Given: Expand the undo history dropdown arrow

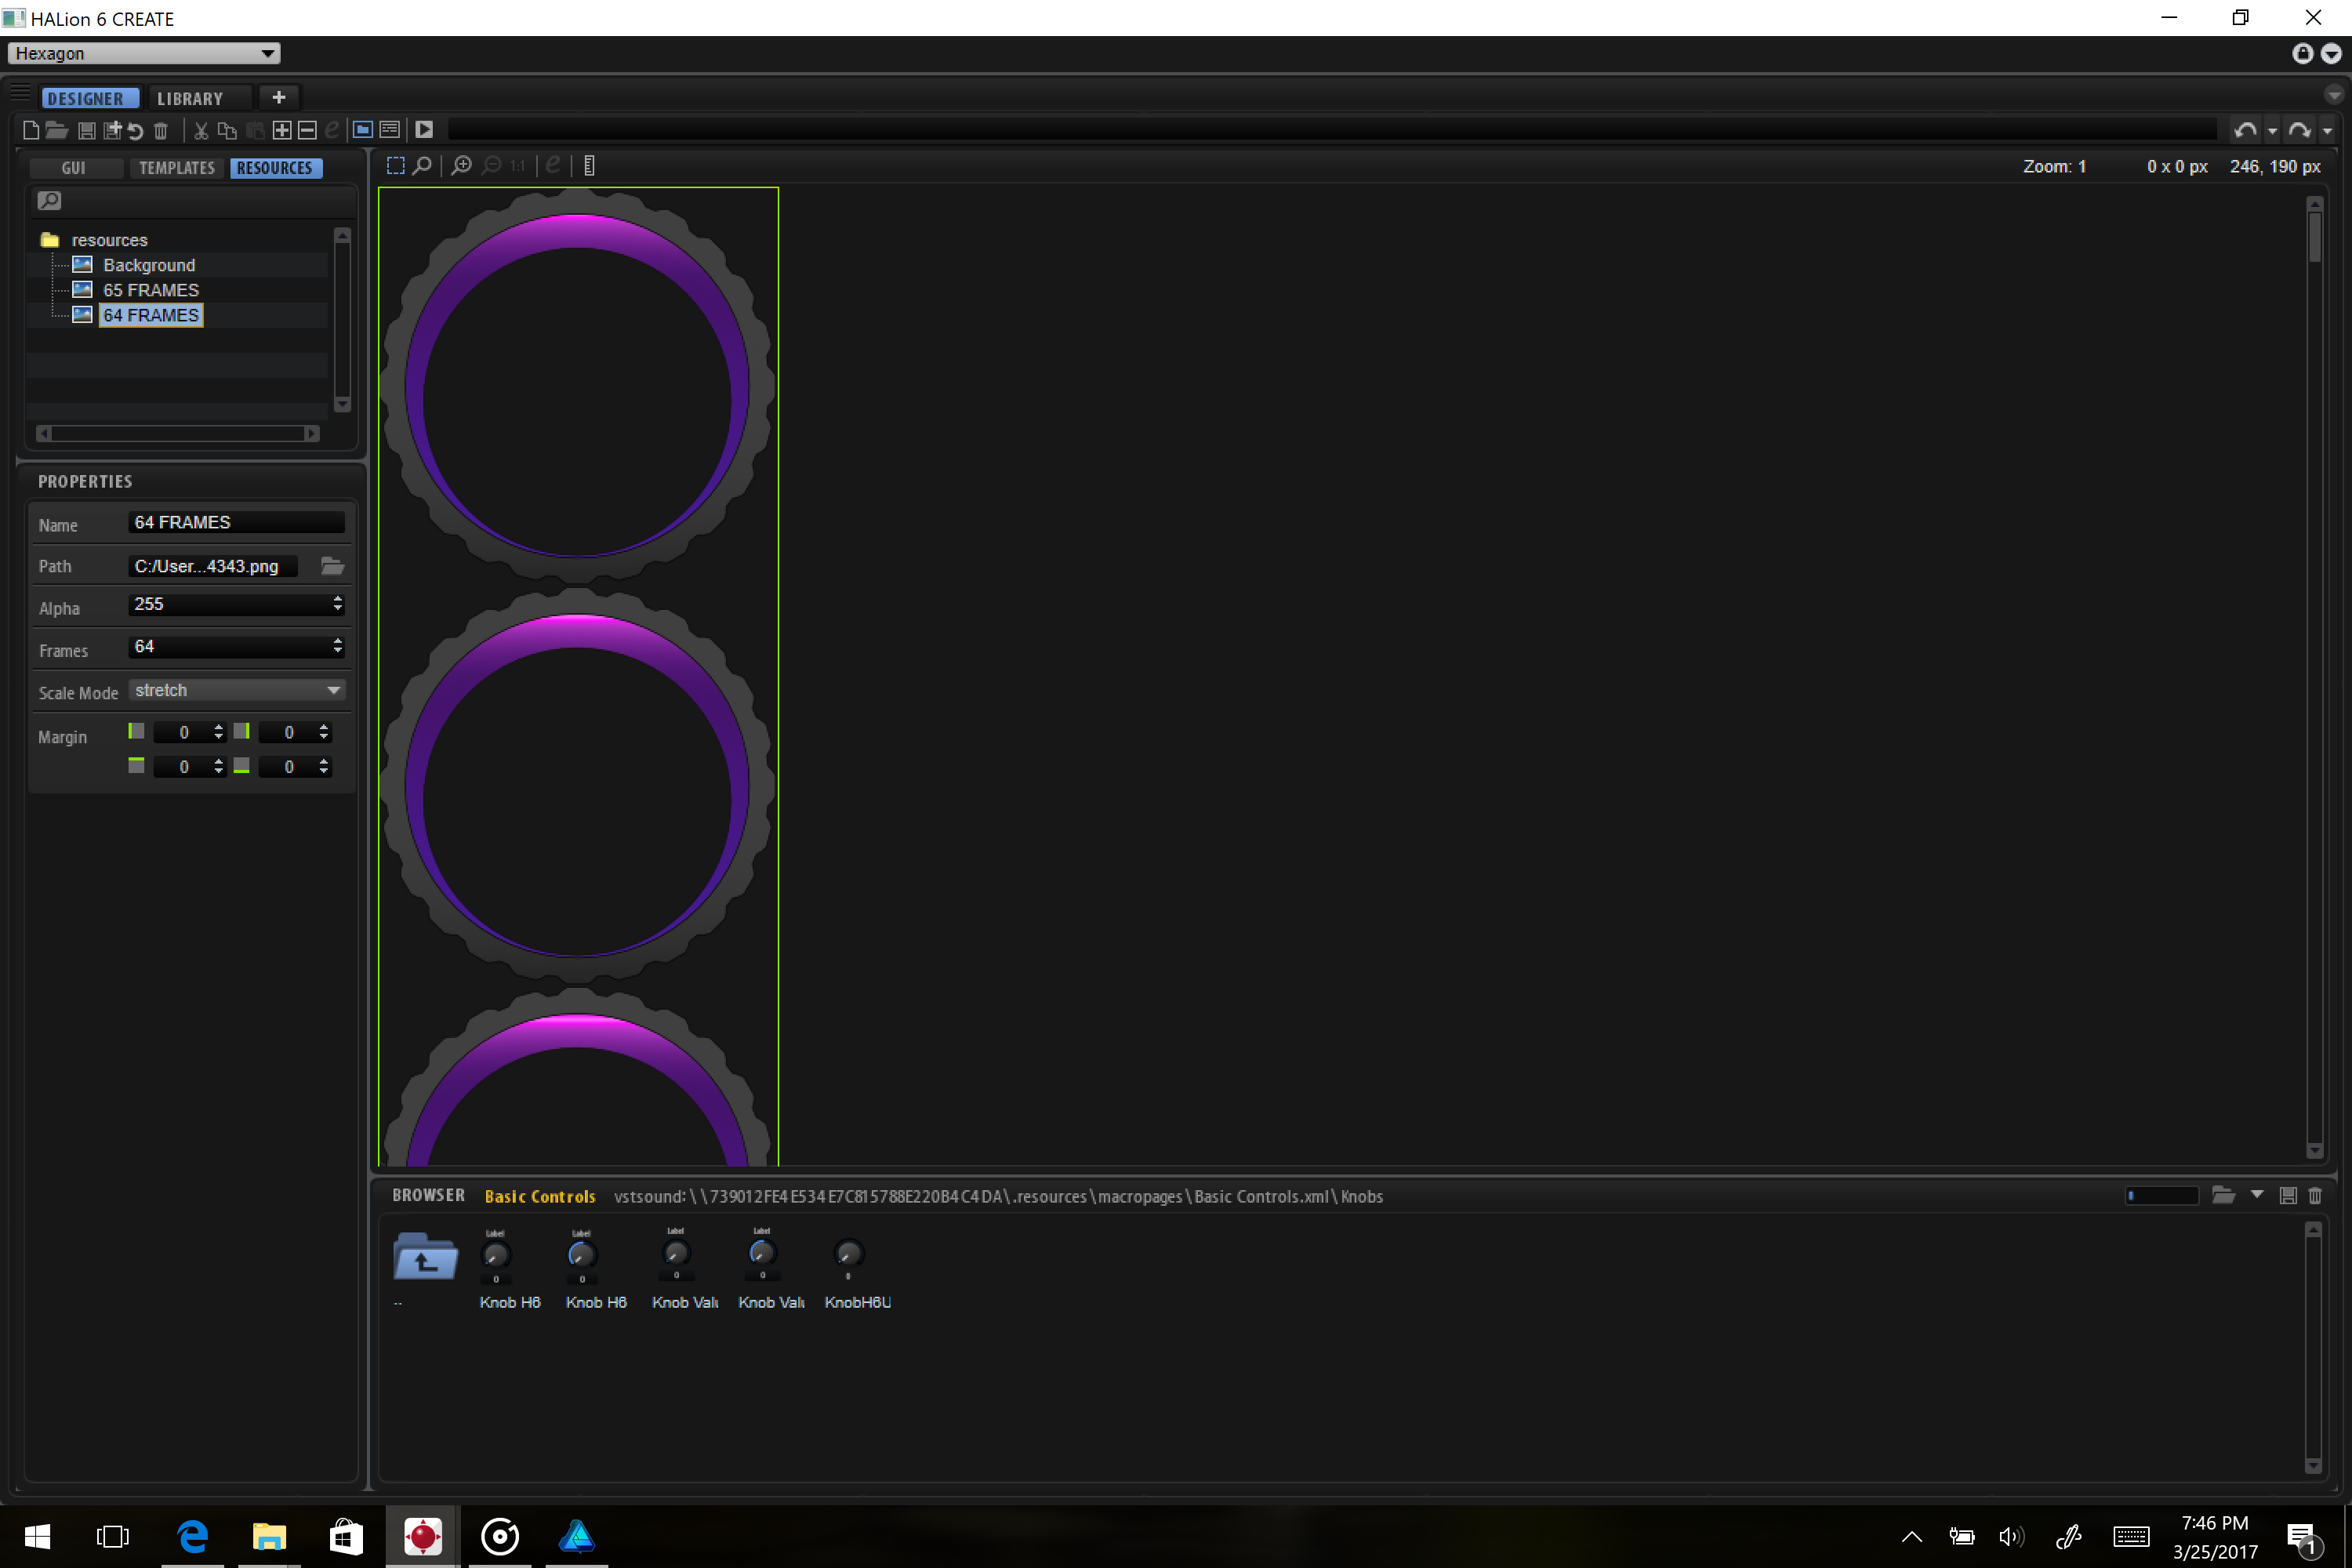Looking at the screenshot, I should click(x=2272, y=131).
